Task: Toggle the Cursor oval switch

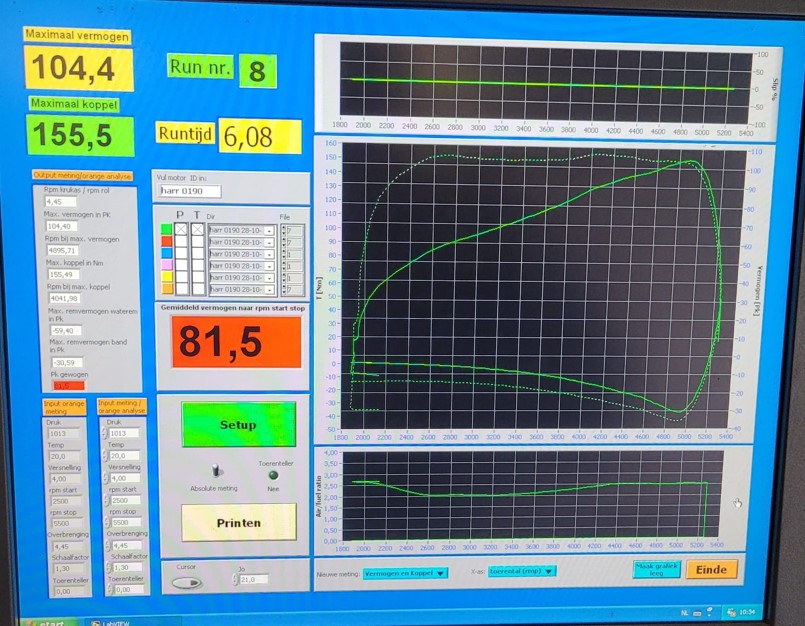Action: 187,582
